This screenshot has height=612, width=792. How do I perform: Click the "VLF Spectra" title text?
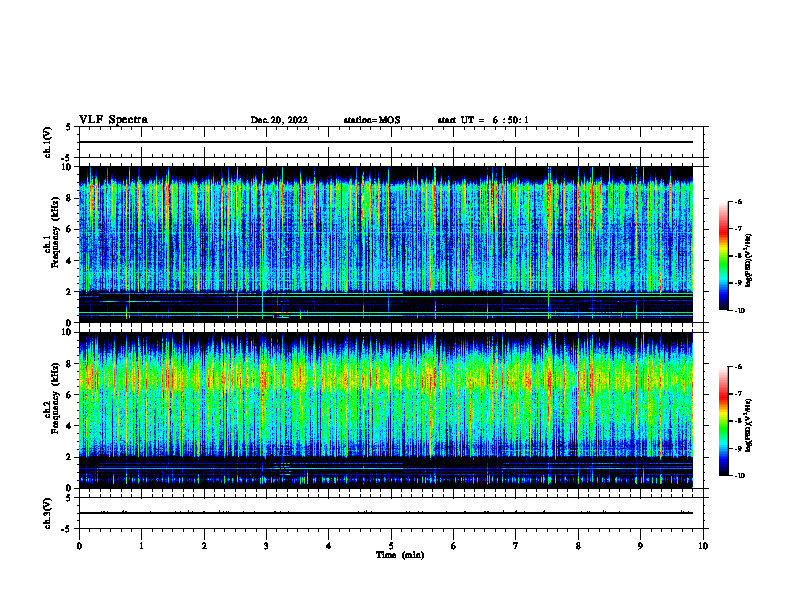click(x=114, y=120)
